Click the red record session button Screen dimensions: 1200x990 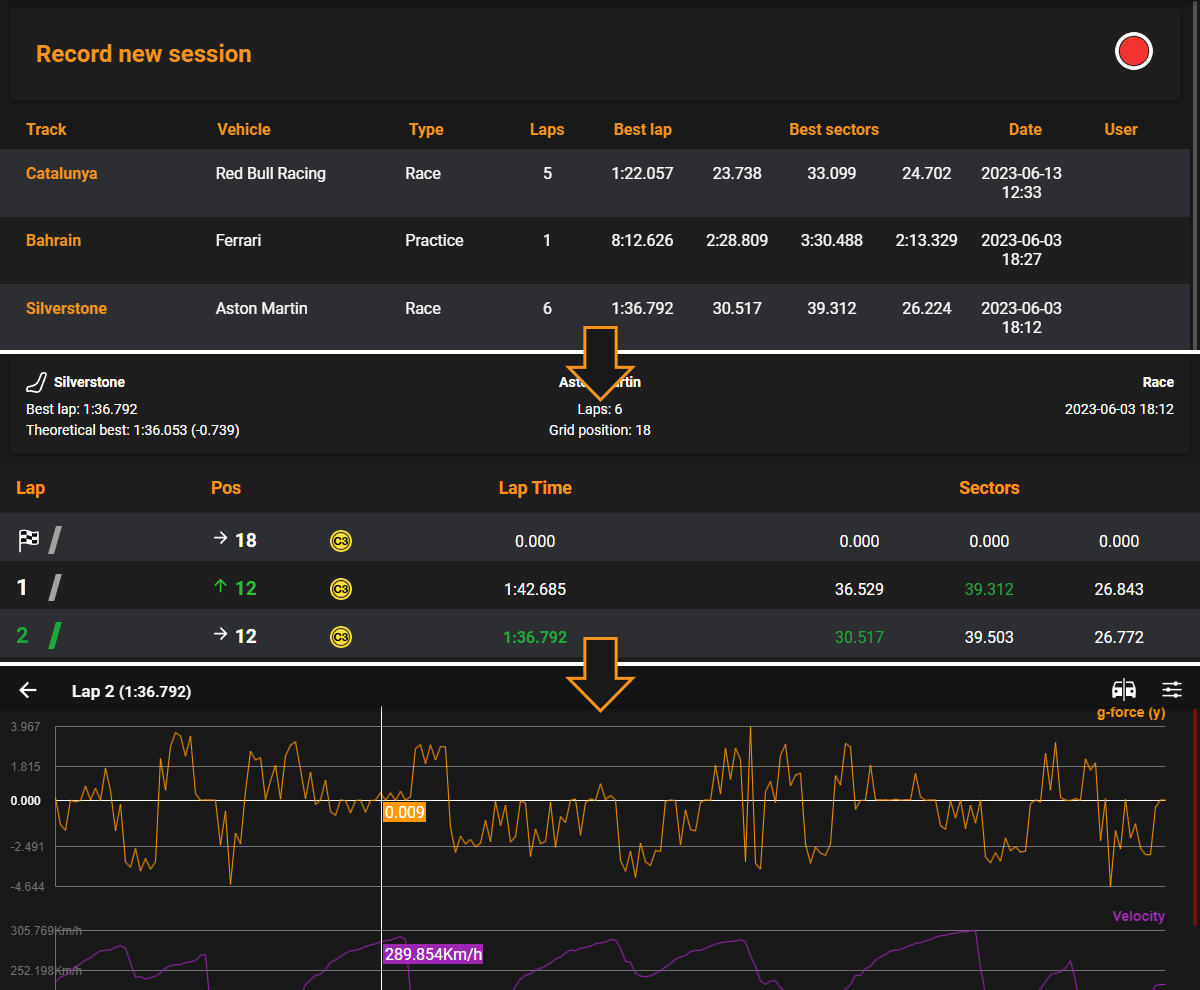coord(1133,50)
